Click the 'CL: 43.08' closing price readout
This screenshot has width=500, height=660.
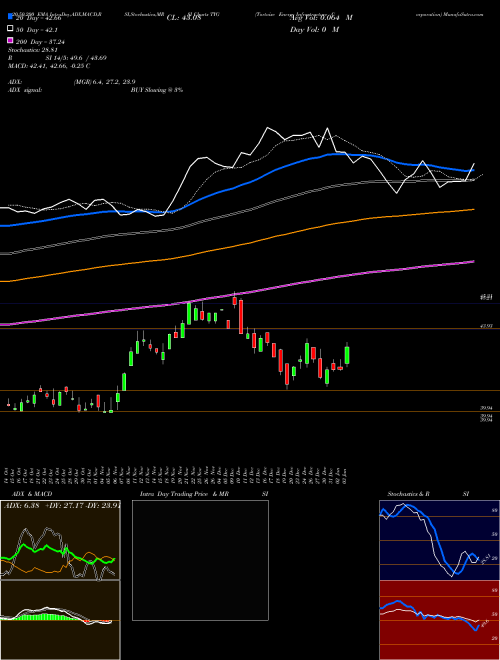[x=184, y=18]
